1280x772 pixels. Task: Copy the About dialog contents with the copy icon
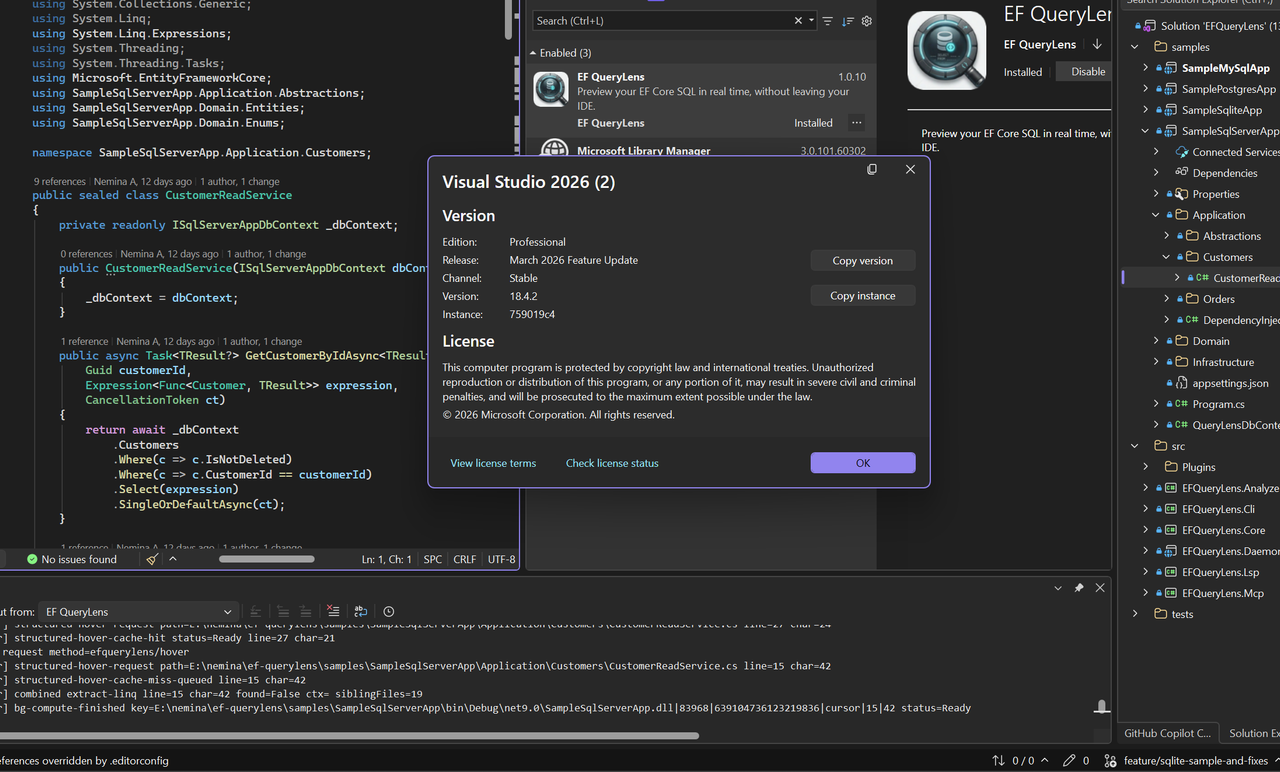click(x=872, y=170)
